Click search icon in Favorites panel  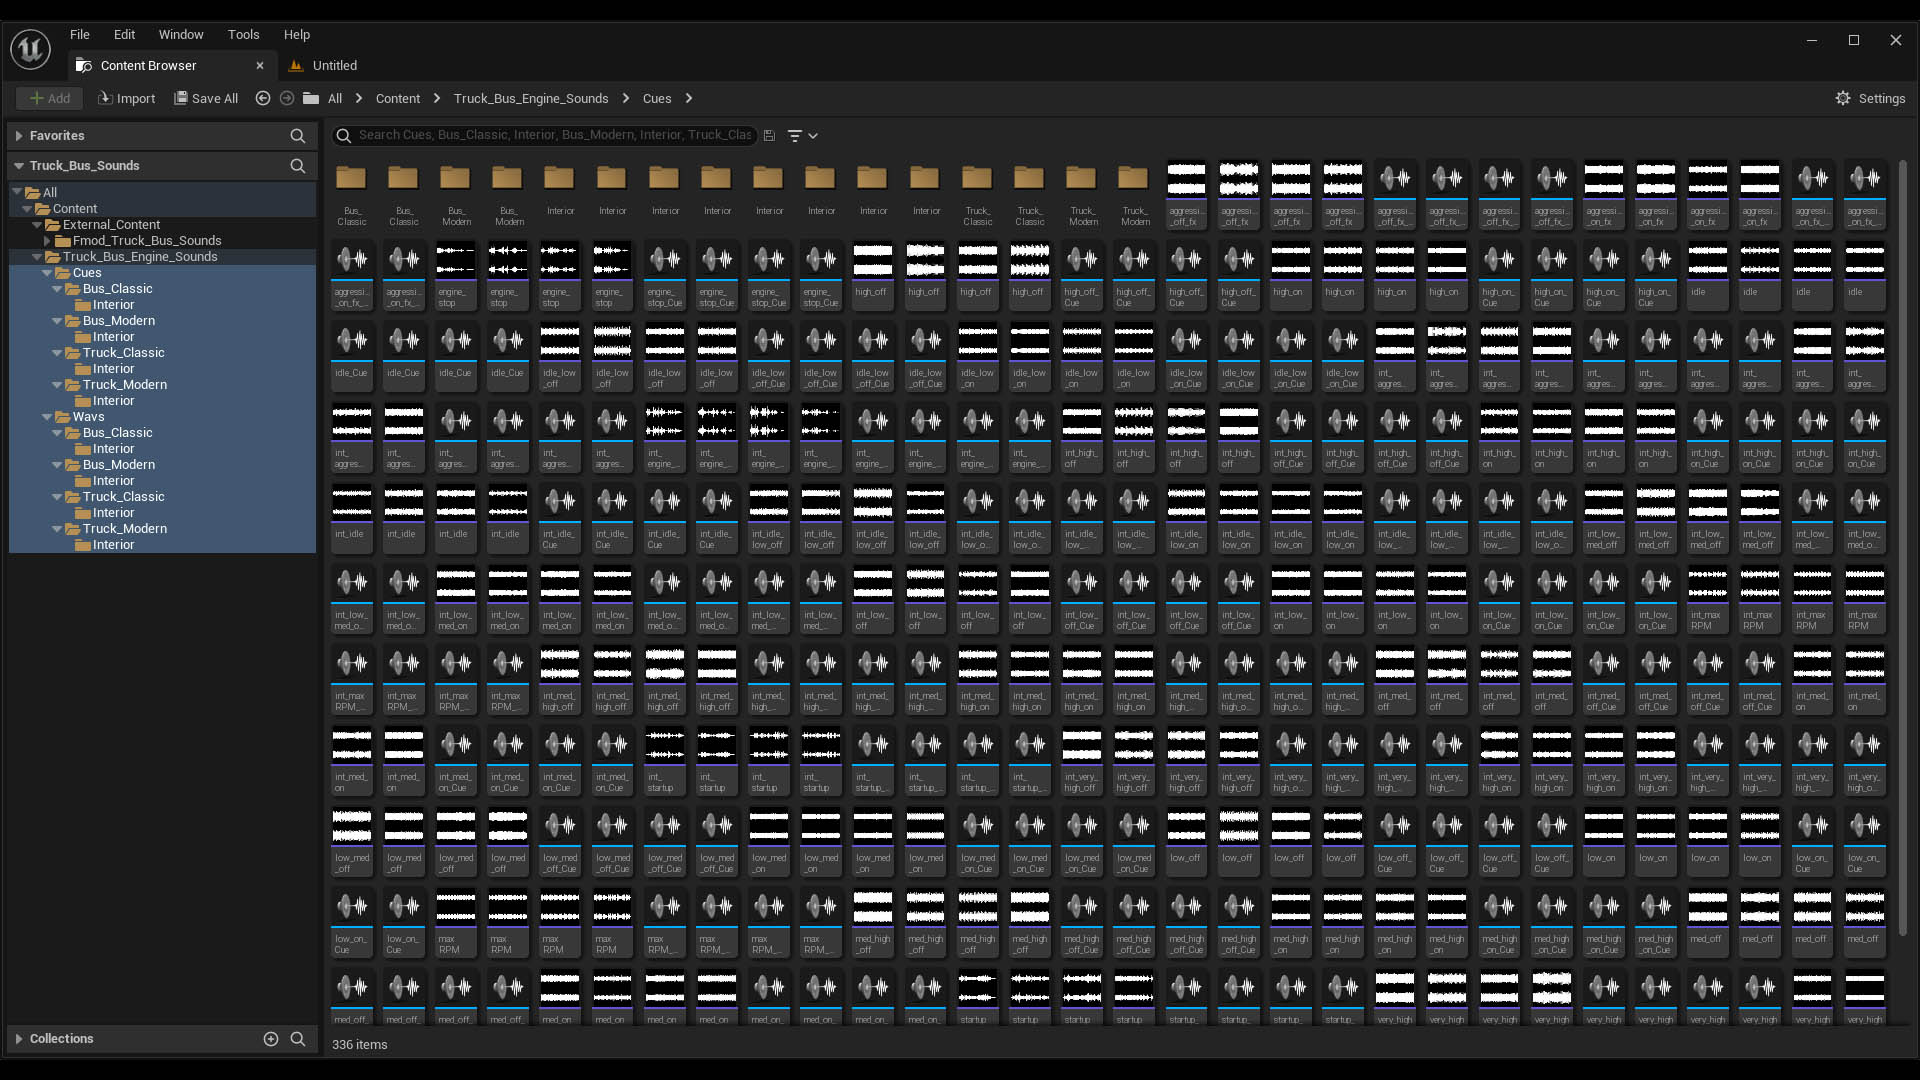pos(297,136)
